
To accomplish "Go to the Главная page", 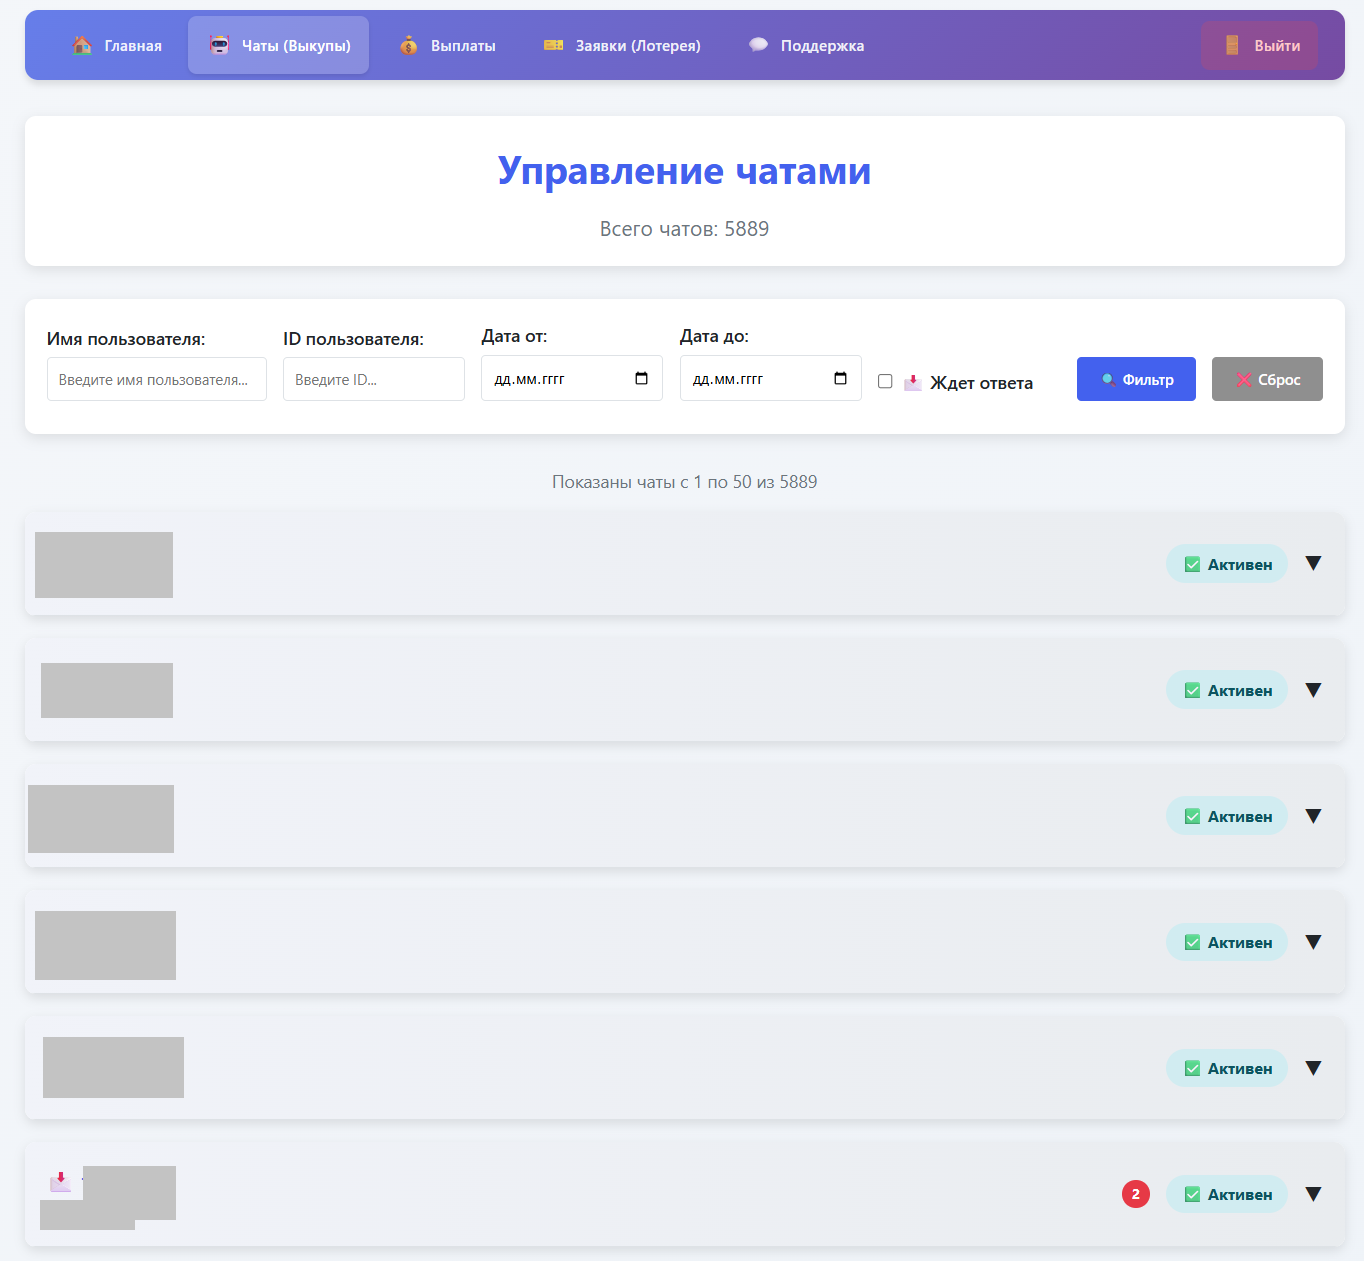I will [117, 45].
